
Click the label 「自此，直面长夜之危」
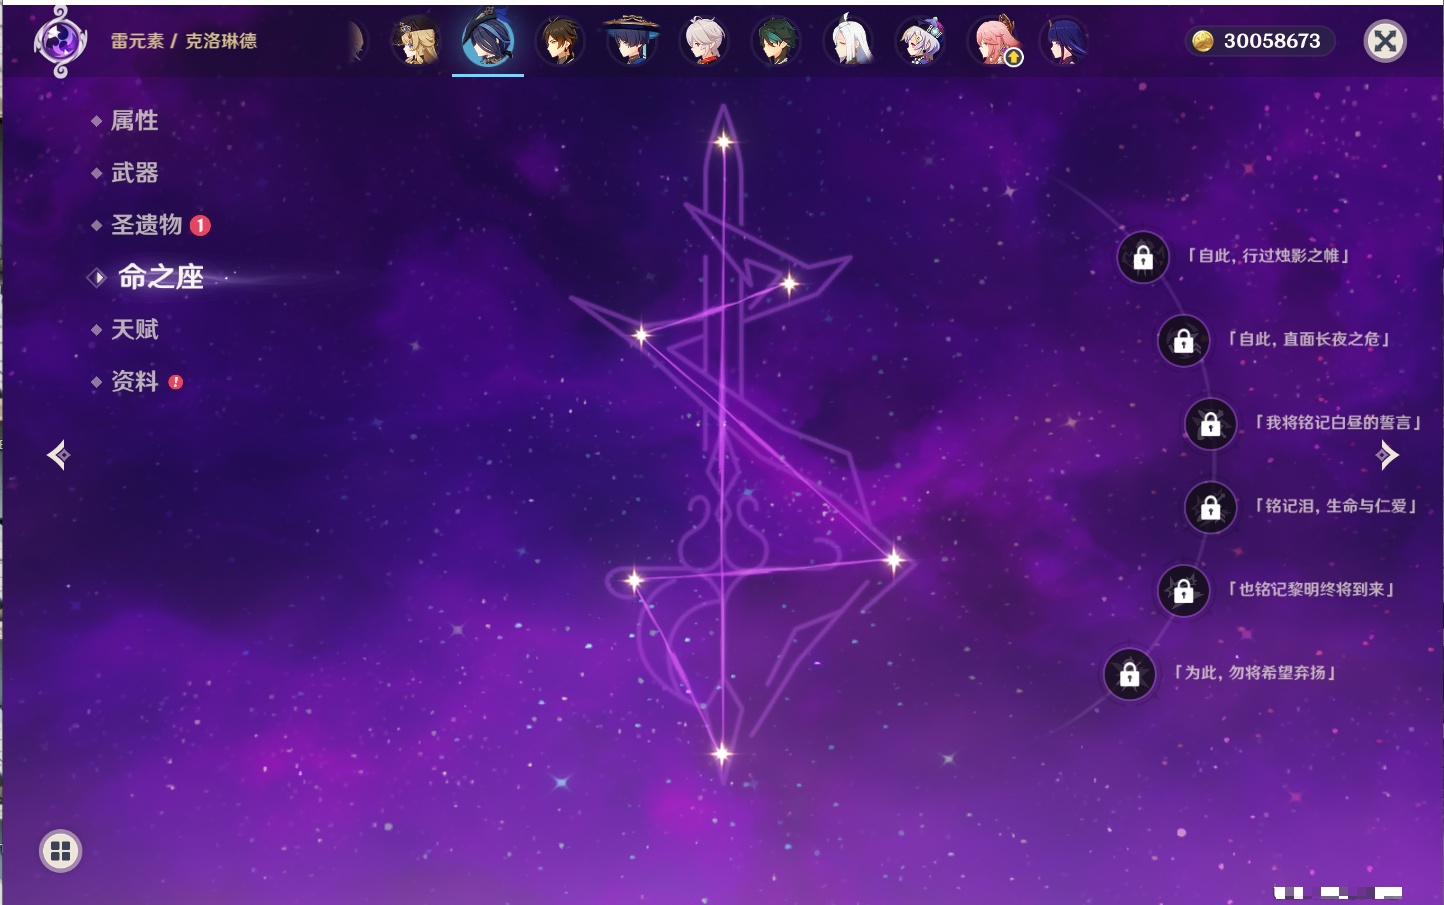(x=1309, y=339)
